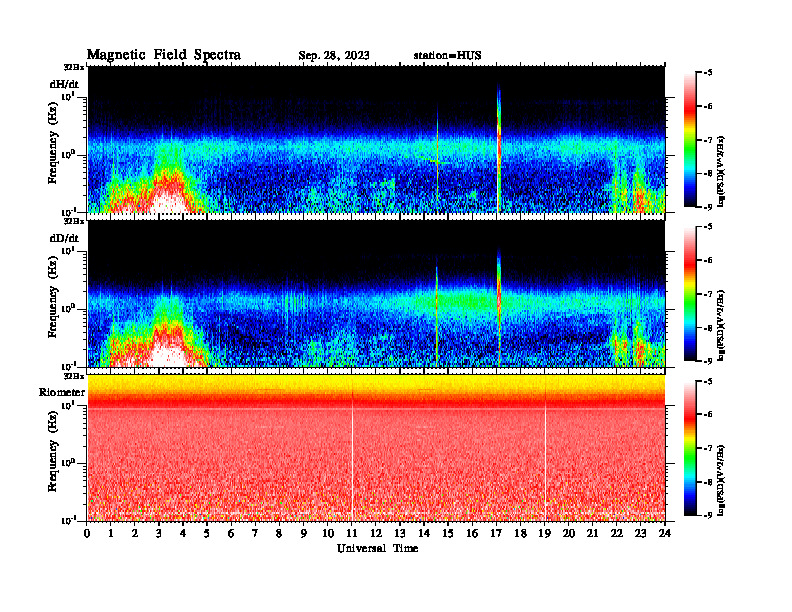Click the hour tick label "12" on time axis
792x612 pixels.
point(376,534)
